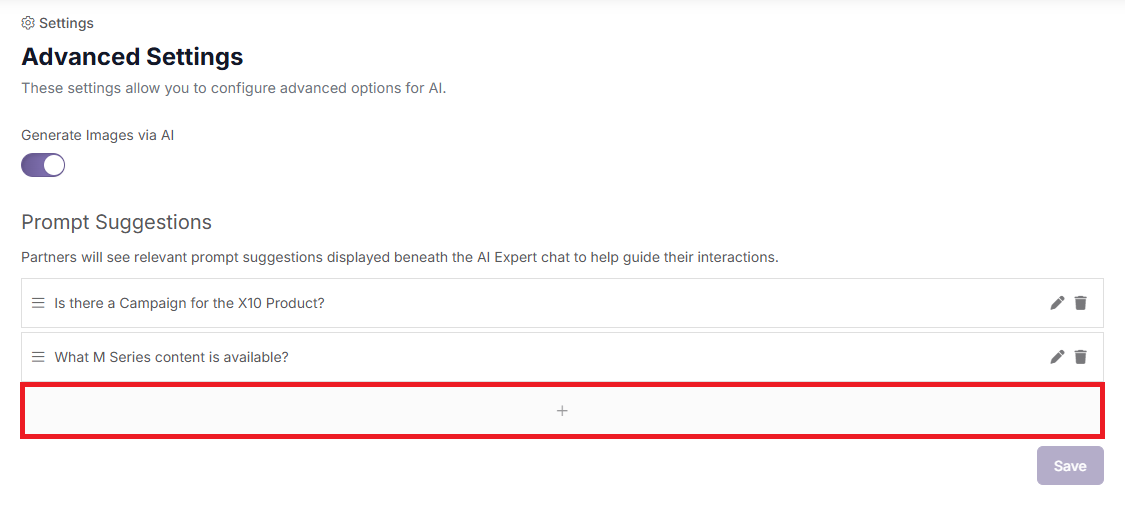
Task: Edit the M Series content suggestion
Action: pyautogui.click(x=1057, y=357)
